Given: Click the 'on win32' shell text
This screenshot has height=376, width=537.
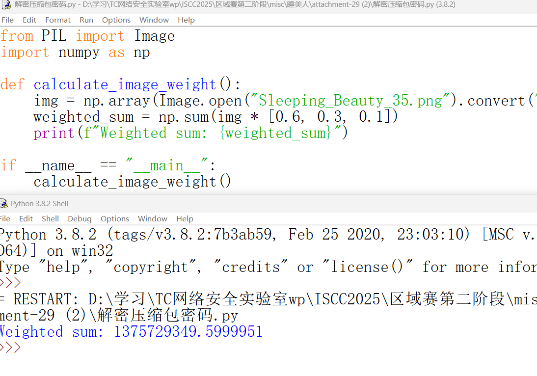Looking at the screenshot, I should (80, 251).
